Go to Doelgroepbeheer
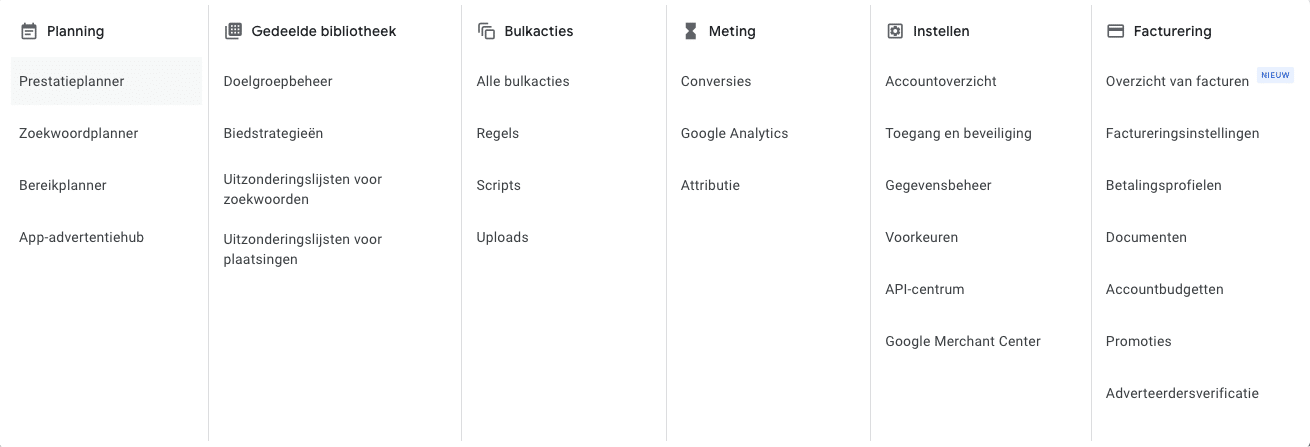The width and height of the screenshot is (1310, 447). (x=278, y=81)
